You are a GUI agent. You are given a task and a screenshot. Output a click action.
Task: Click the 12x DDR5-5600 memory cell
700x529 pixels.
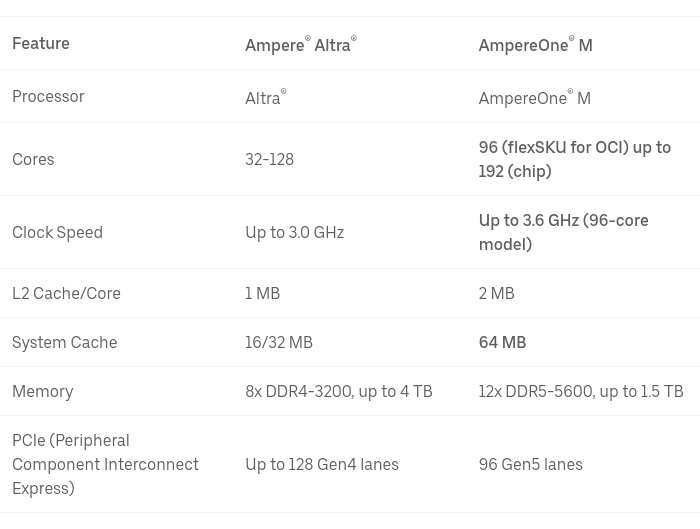581,392
